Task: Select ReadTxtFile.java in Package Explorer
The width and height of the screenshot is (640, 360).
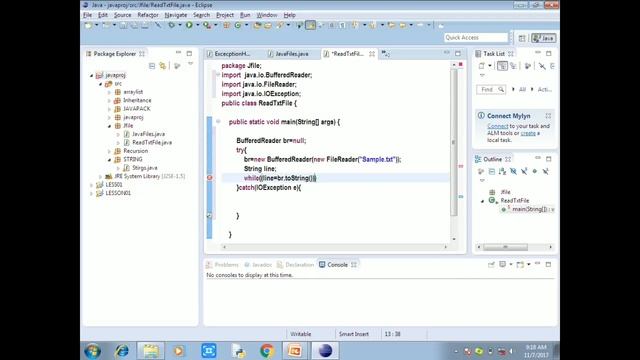Action: pyautogui.click(x=151, y=142)
